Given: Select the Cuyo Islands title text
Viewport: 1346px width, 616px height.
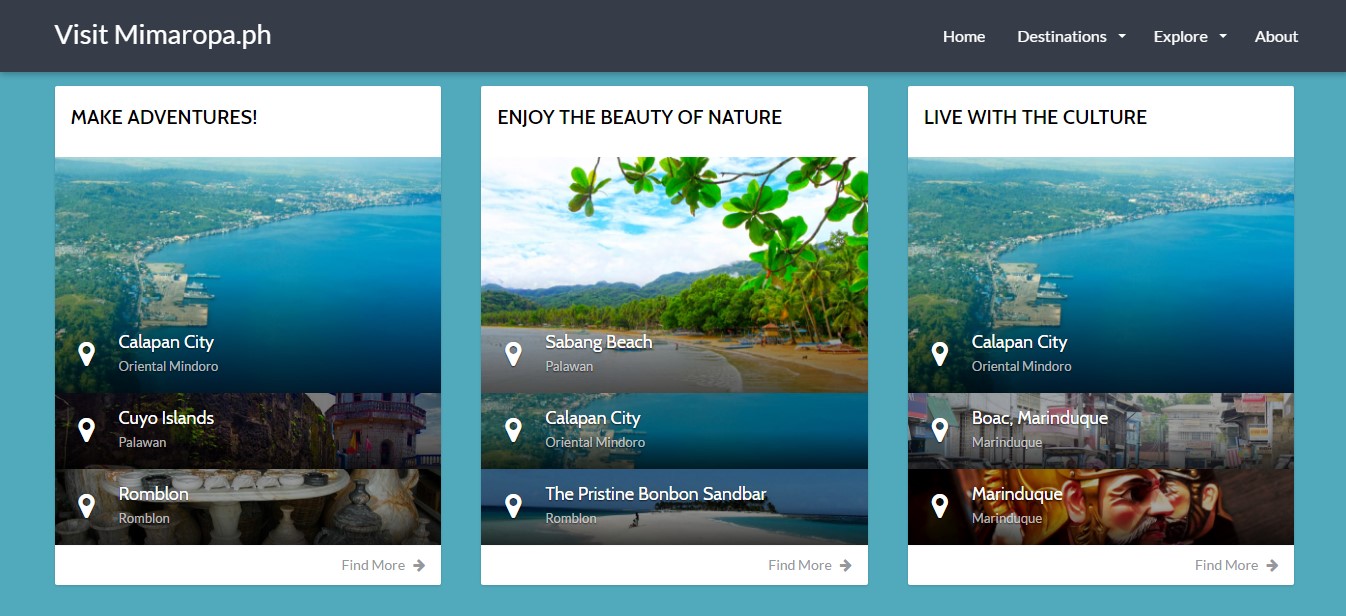Looking at the screenshot, I should click(166, 418).
